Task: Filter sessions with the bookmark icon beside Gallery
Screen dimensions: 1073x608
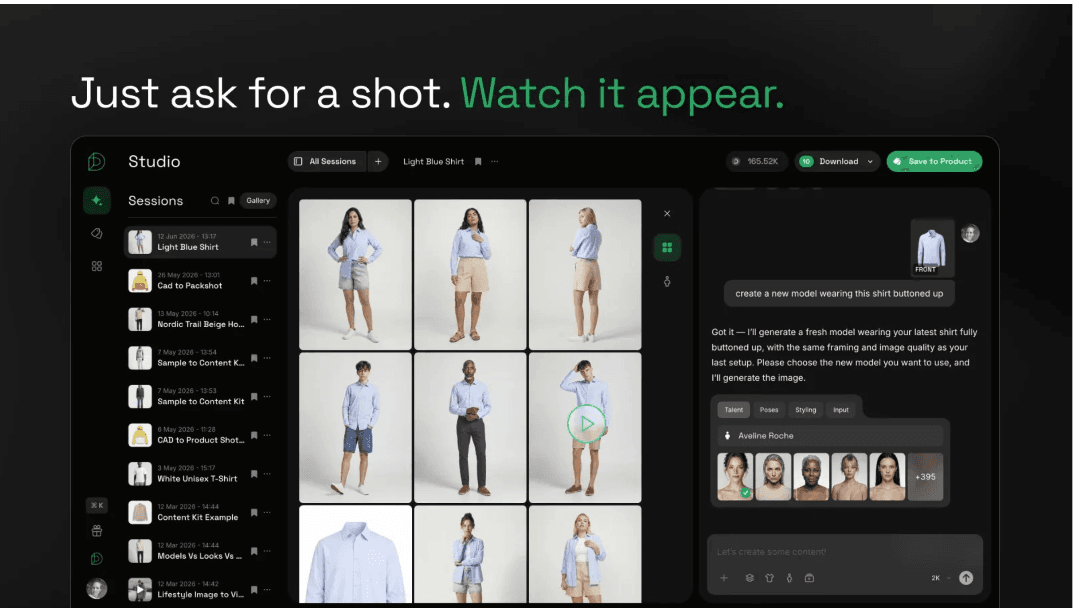Action: (231, 201)
